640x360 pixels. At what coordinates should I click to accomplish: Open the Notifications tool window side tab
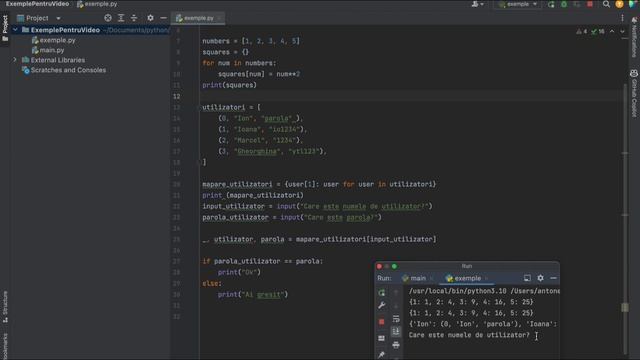[x=634, y=38]
